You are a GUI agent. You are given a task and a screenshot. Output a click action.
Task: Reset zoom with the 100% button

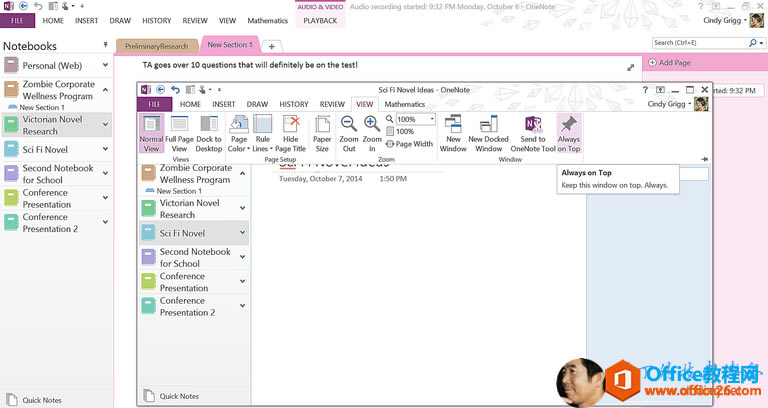coord(400,131)
